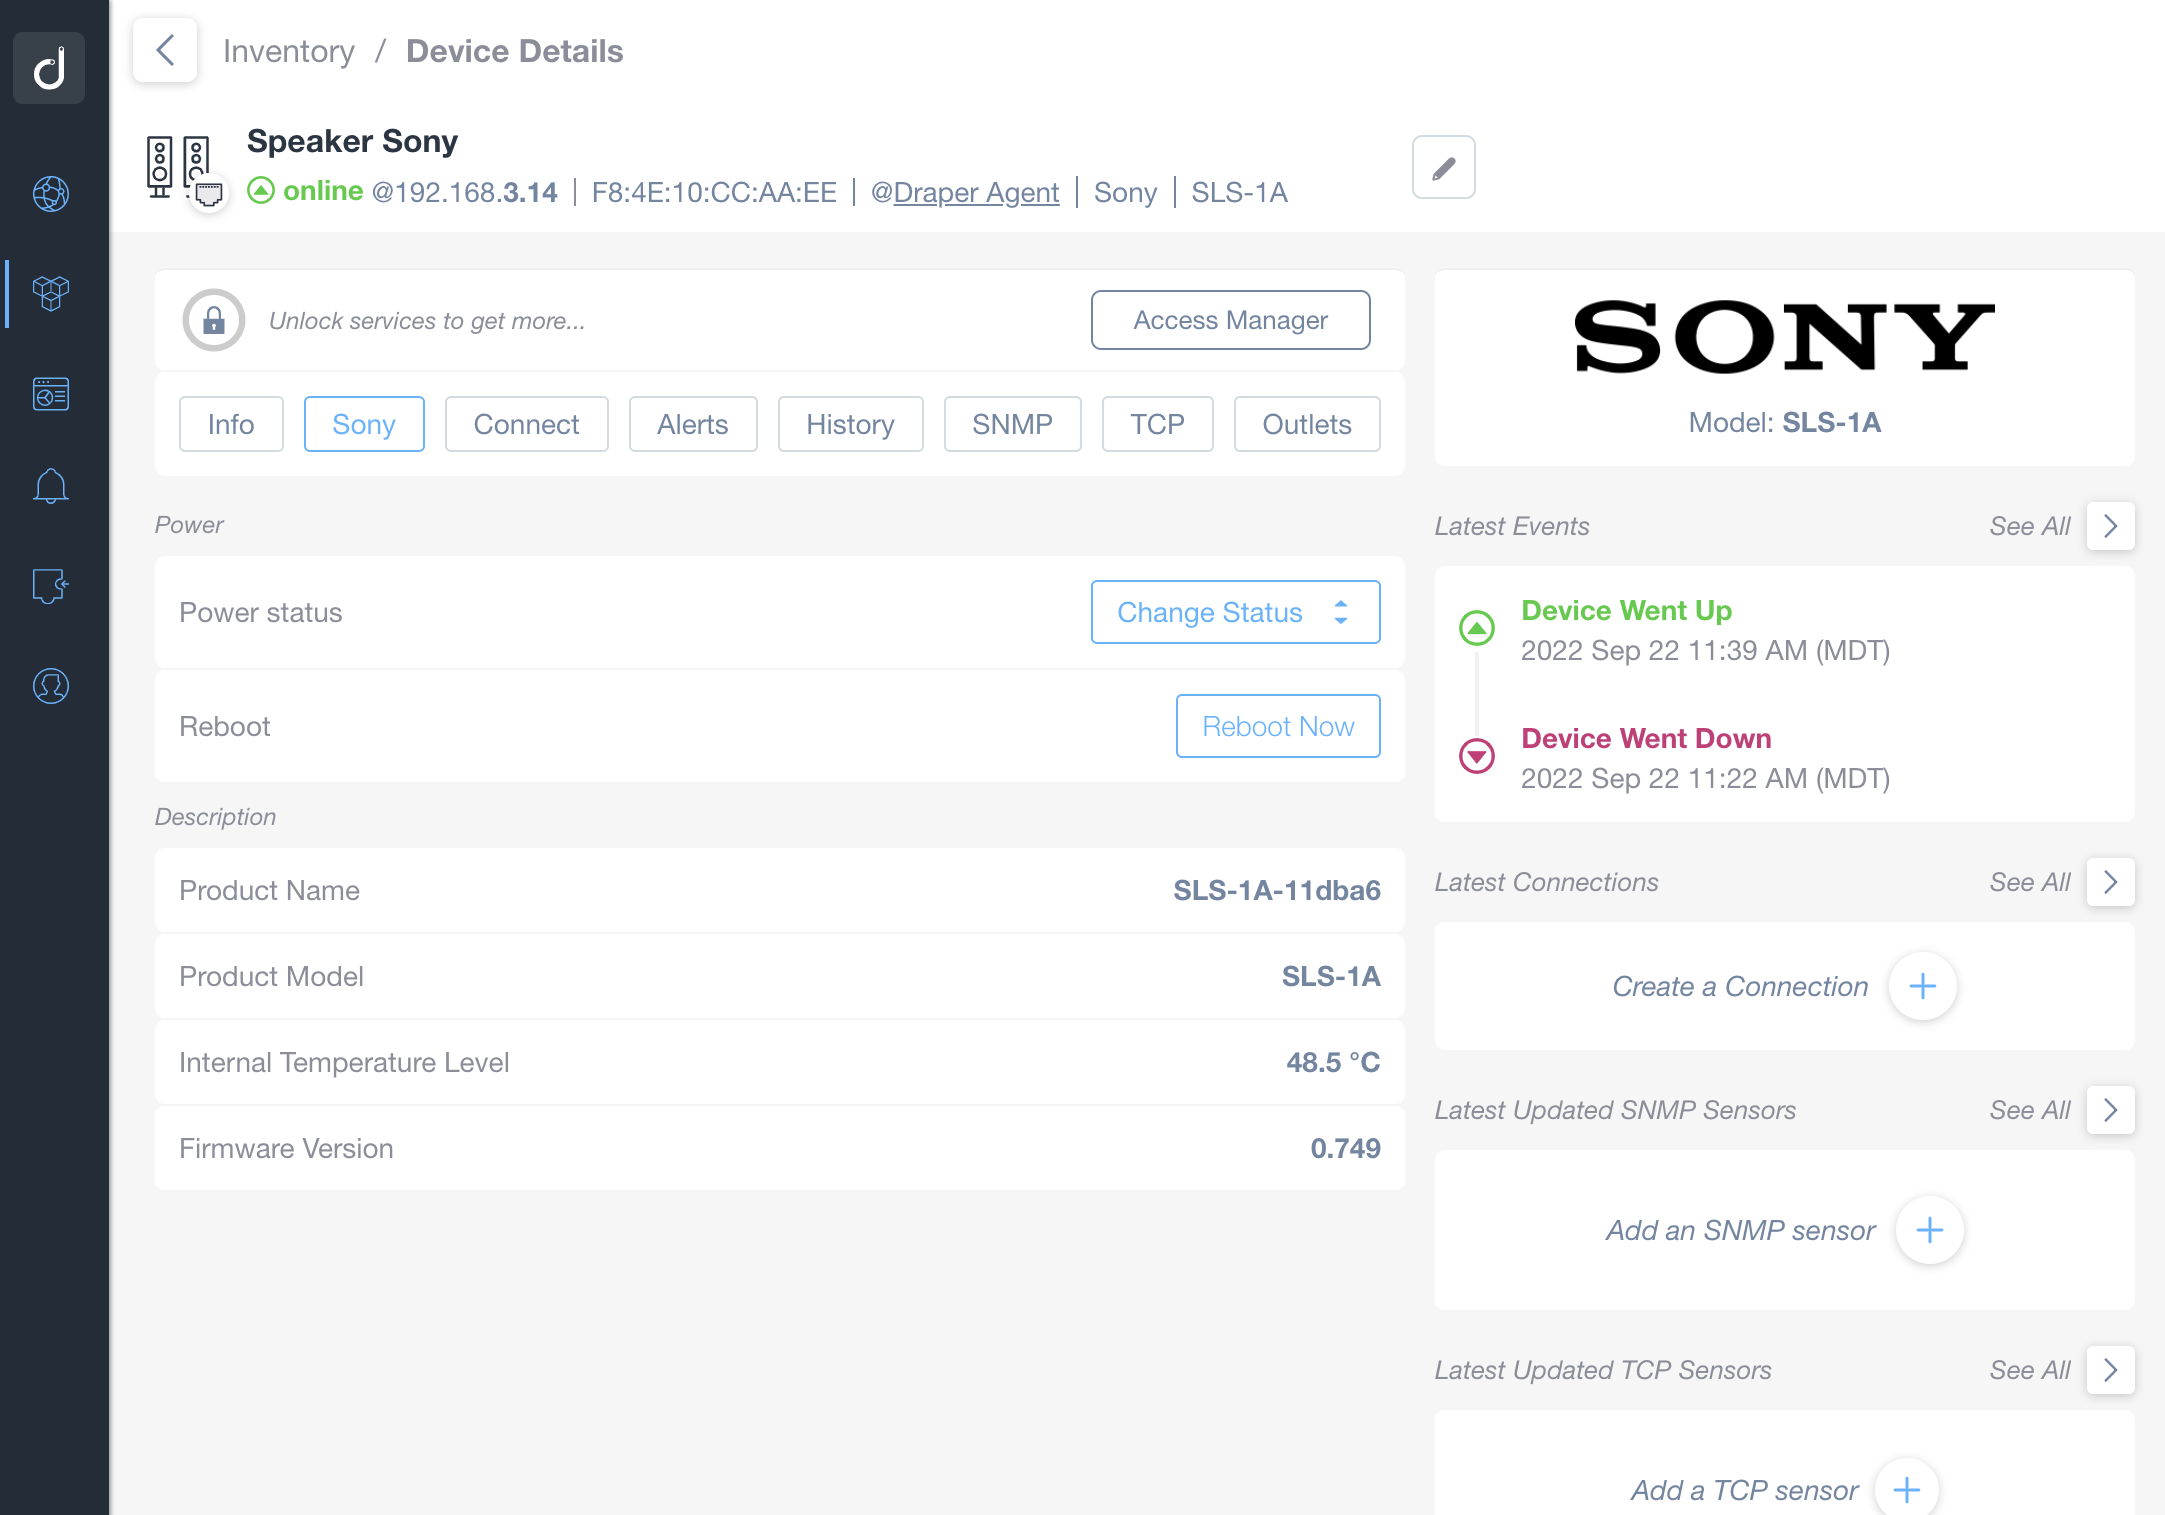Expand Latest Connections with the chevron
Image resolution: width=2165 pixels, height=1515 pixels.
point(2110,882)
